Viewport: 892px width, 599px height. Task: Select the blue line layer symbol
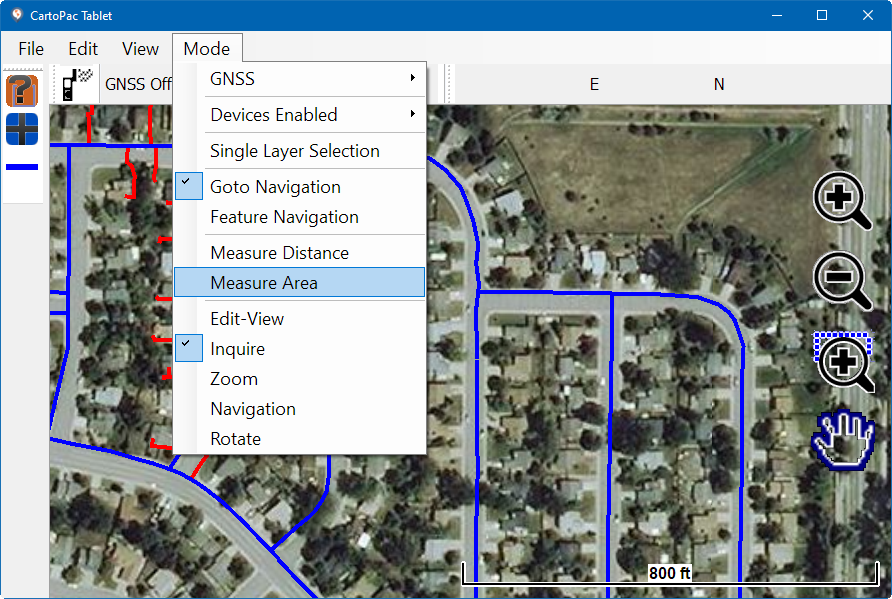pos(22,167)
